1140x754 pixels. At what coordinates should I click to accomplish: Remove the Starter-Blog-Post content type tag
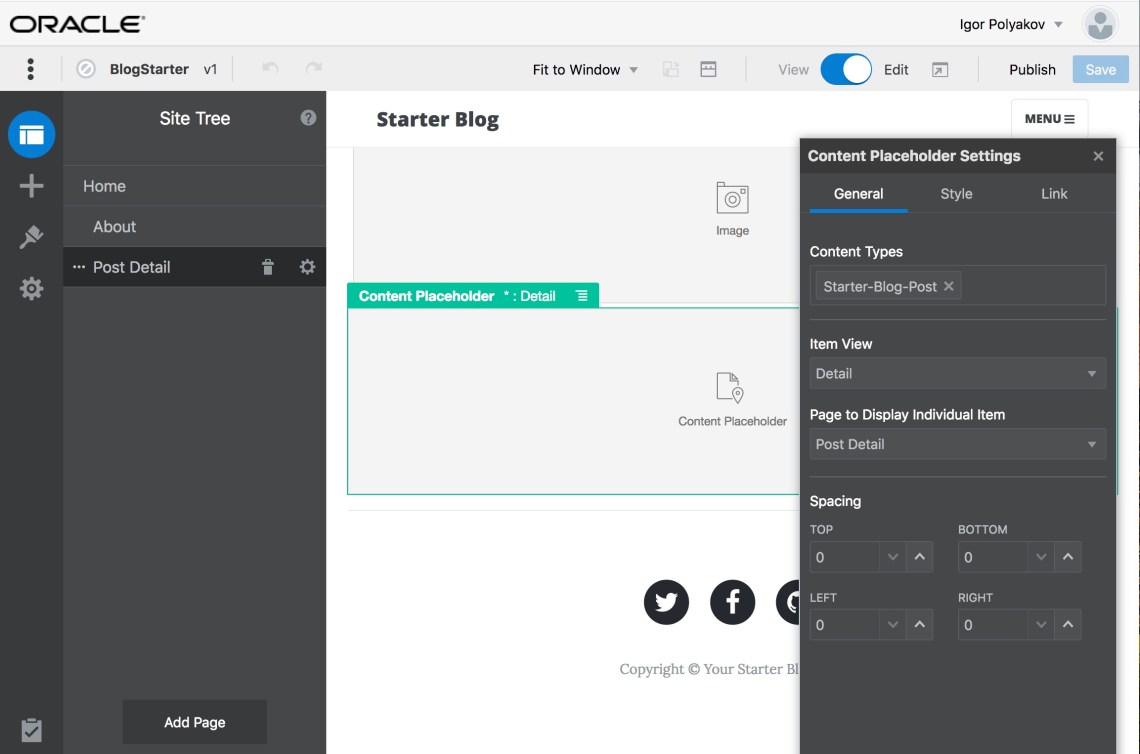click(x=949, y=286)
